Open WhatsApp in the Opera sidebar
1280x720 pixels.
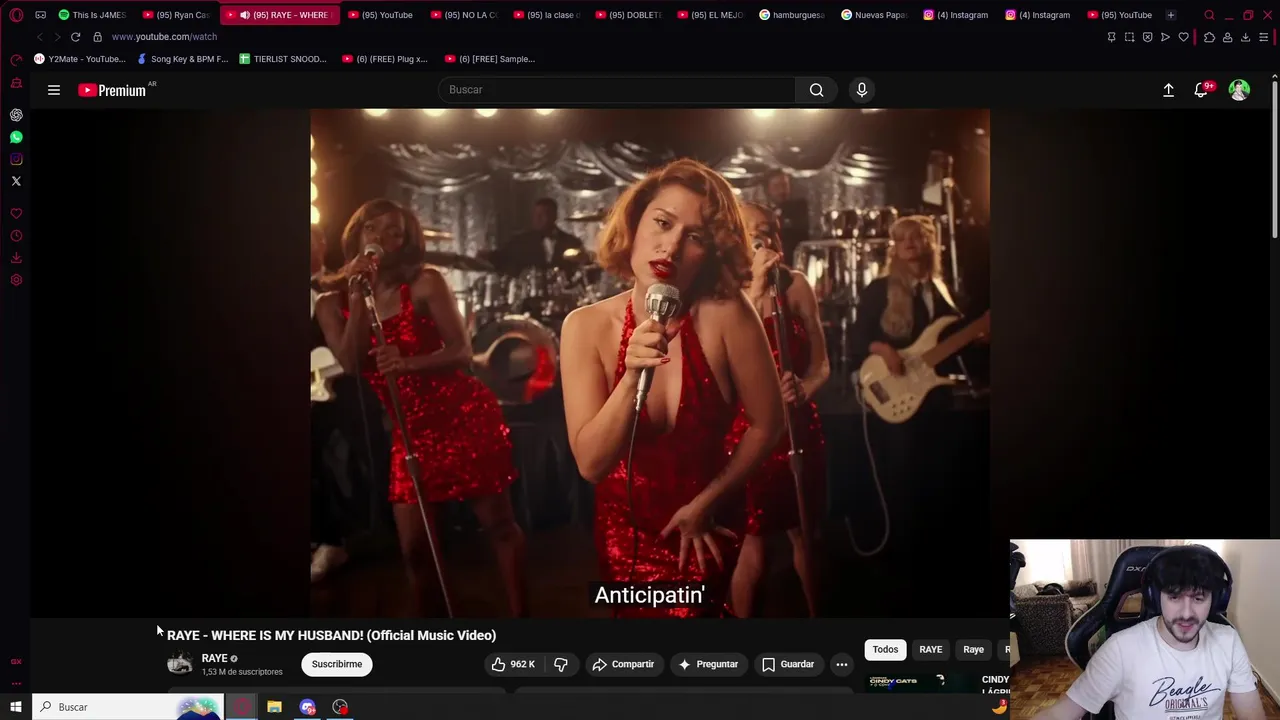[16, 137]
